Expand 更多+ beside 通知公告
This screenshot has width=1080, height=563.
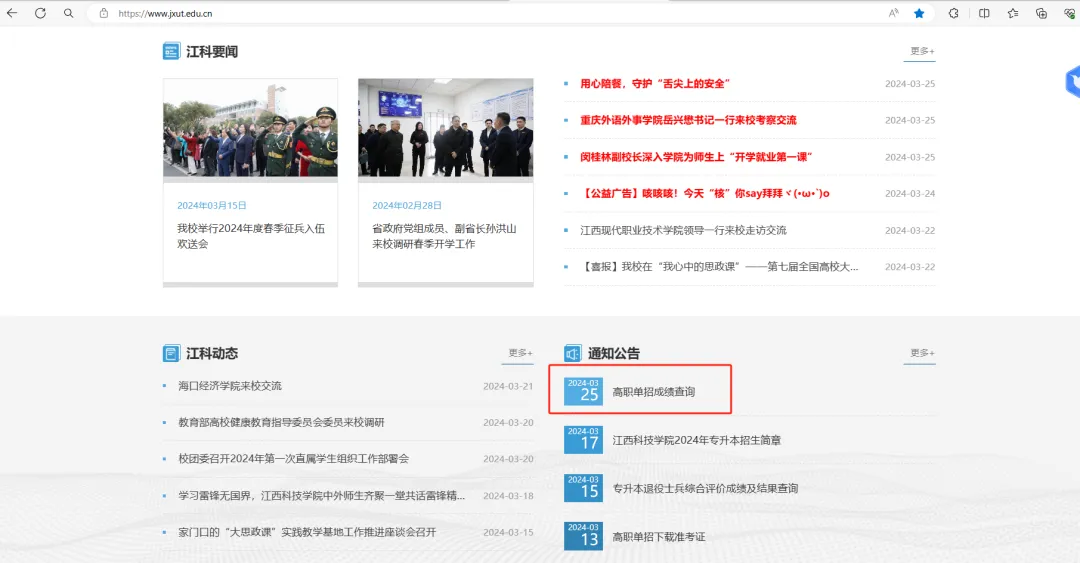pos(921,353)
